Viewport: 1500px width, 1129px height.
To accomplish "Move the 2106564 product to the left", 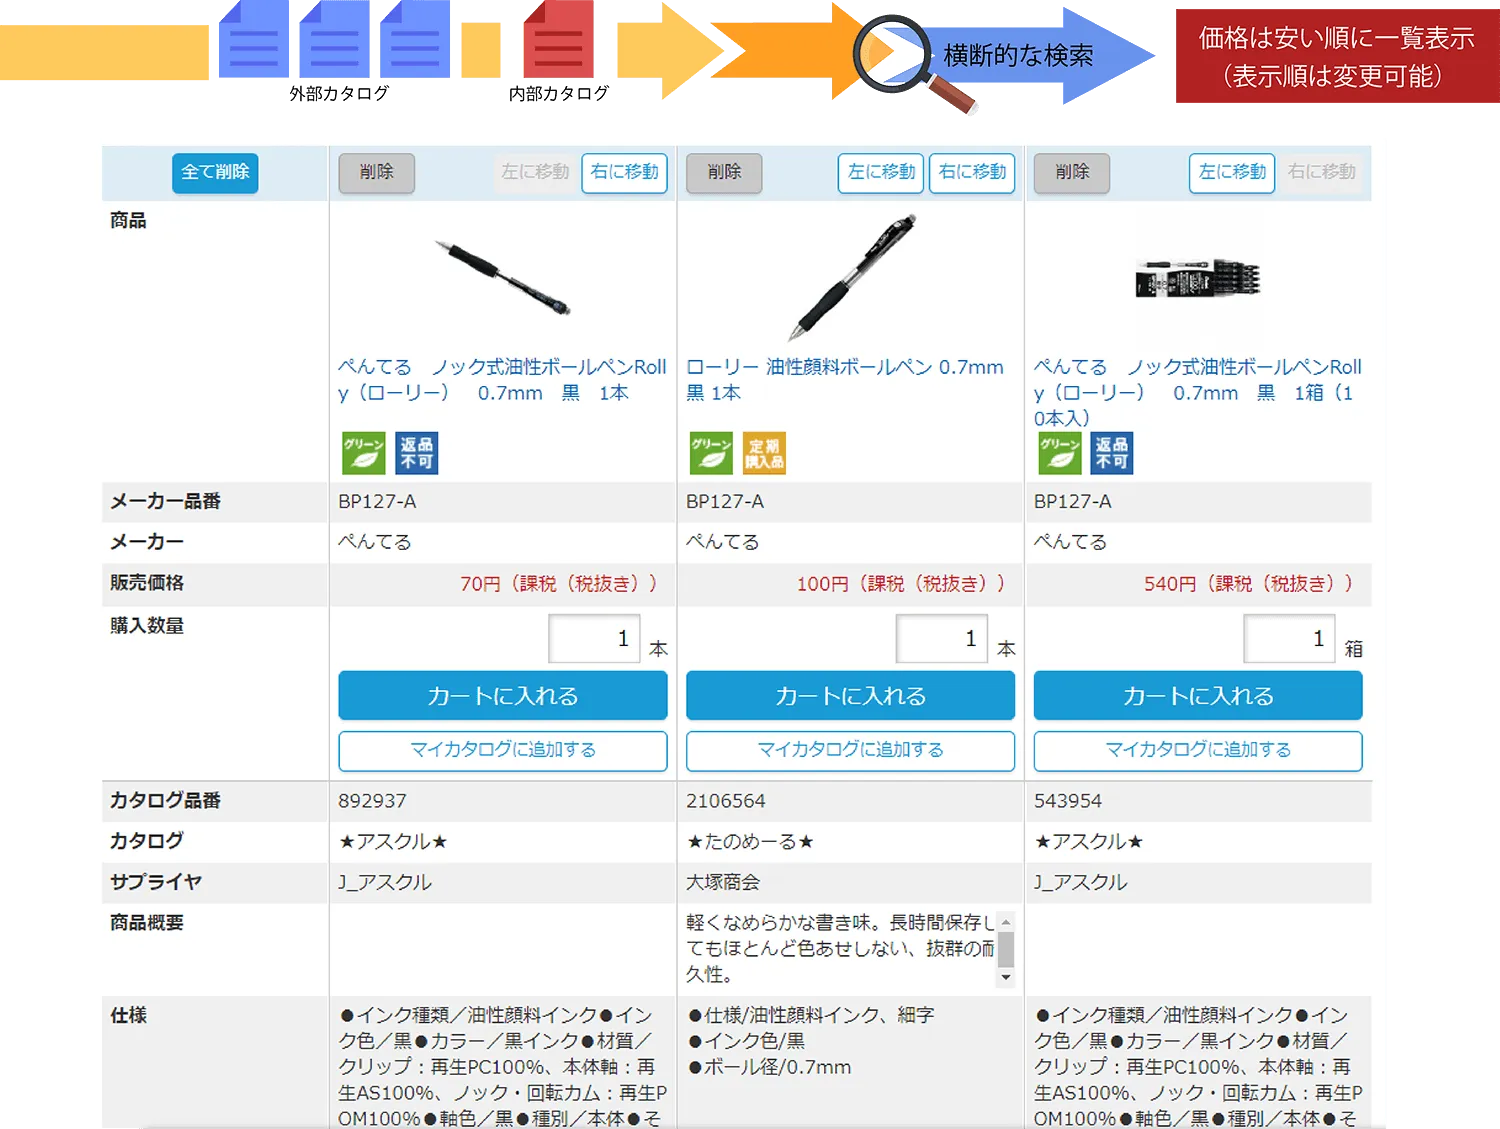I will click(x=881, y=173).
